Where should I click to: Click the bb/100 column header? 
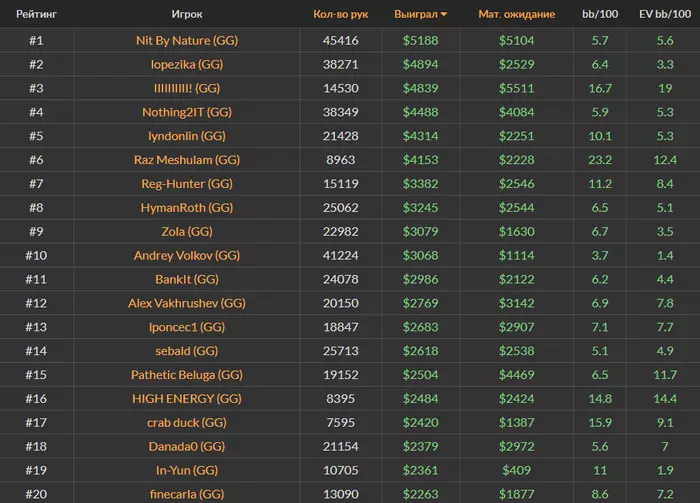point(600,15)
